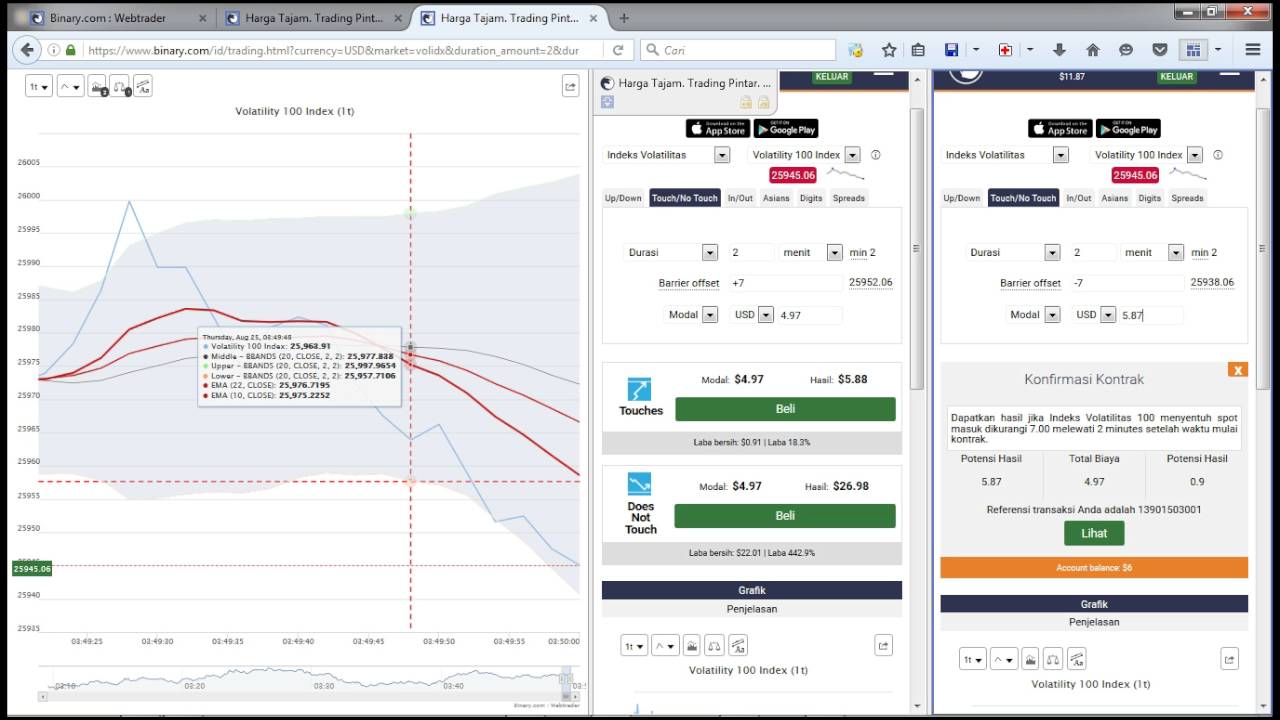Click Beli button for the Touches contract
The height and width of the screenshot is (720, 1280).
click(x=785, y=409)
